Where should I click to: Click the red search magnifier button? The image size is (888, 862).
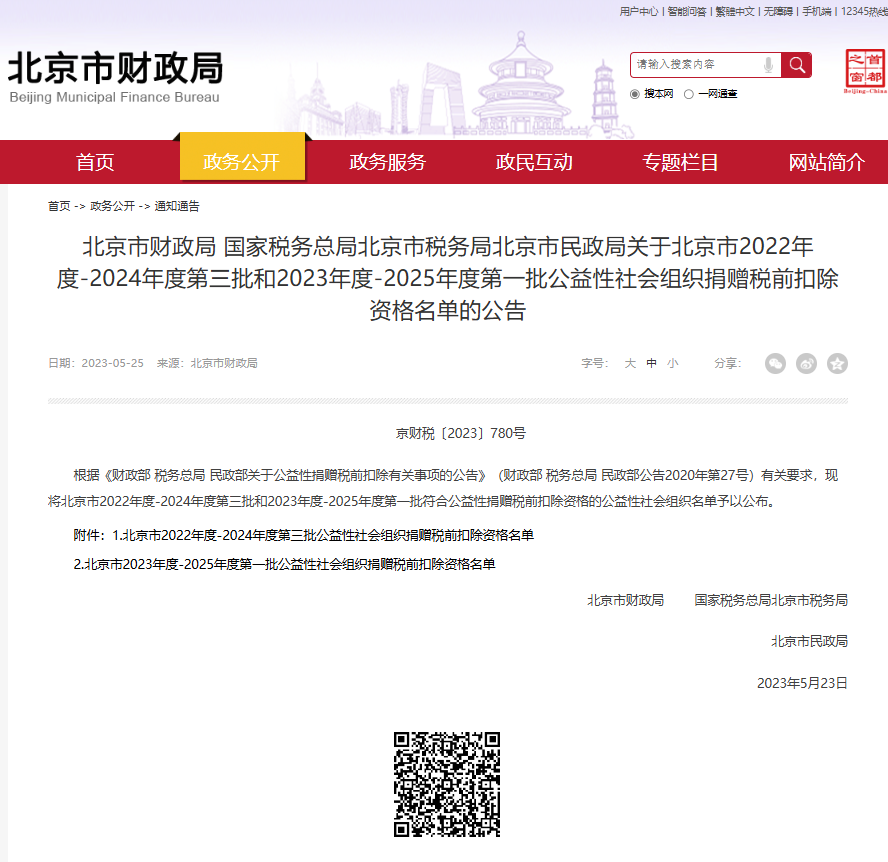(x=796, y=65)
